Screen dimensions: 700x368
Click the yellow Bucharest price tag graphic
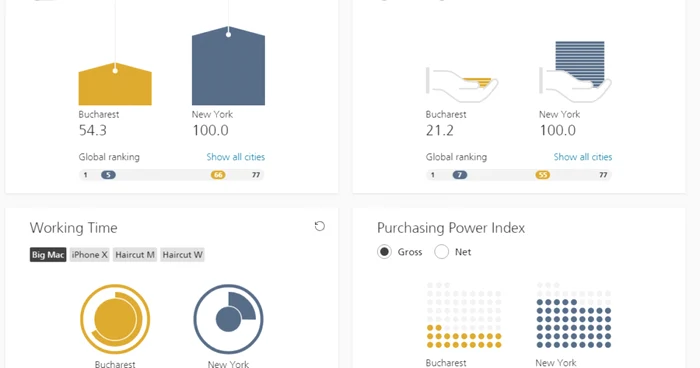115,84
